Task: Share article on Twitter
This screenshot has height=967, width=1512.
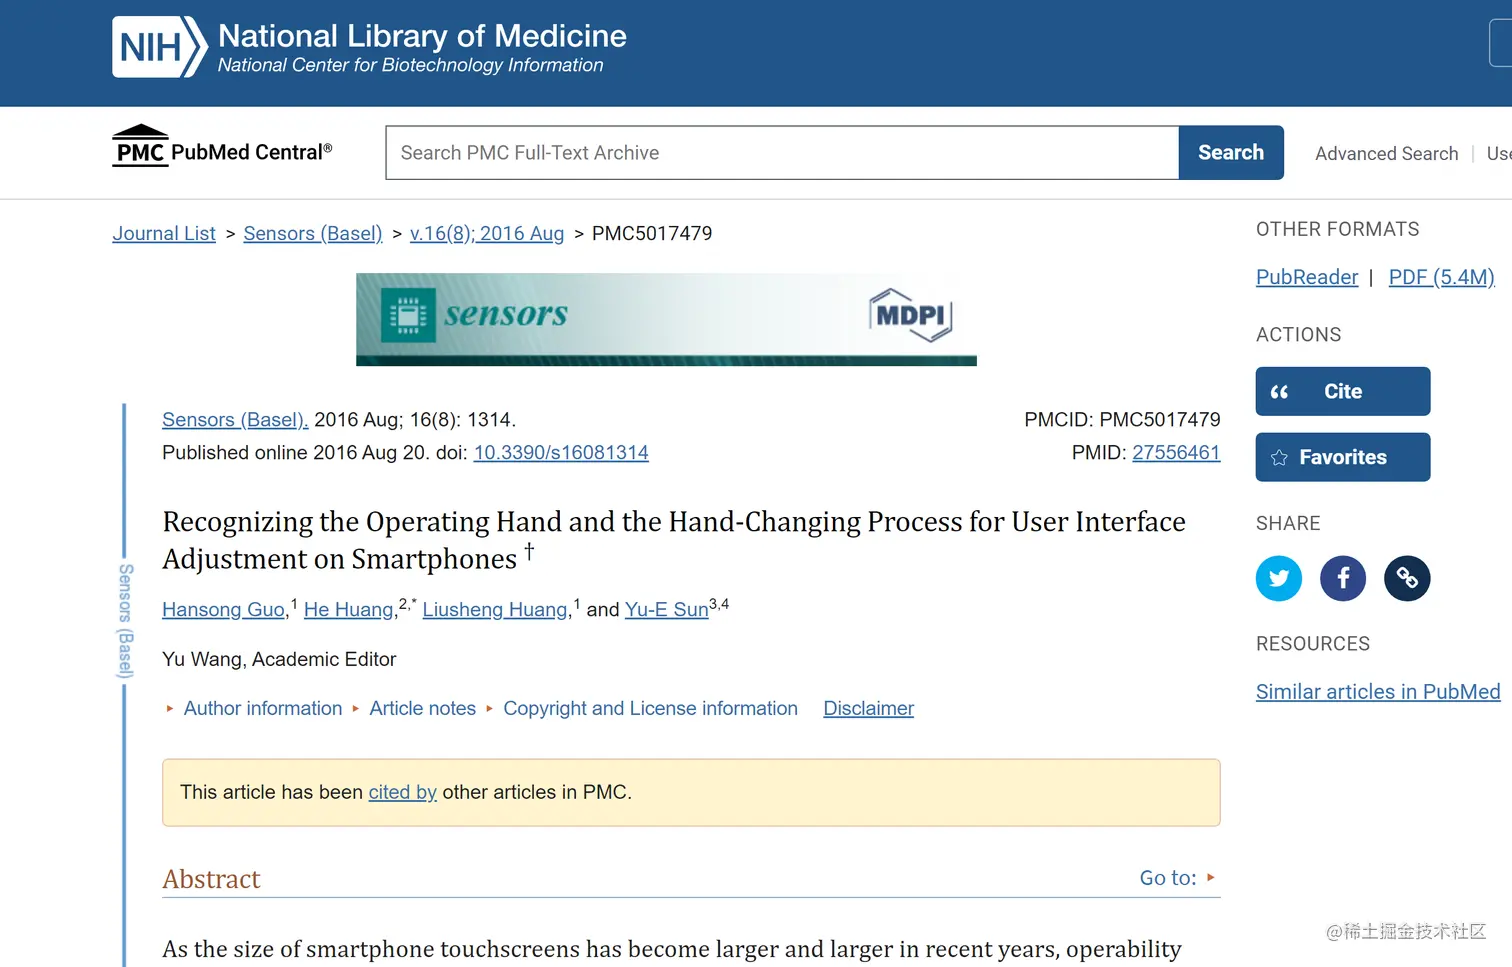Action: click(x=1278, y=578)
